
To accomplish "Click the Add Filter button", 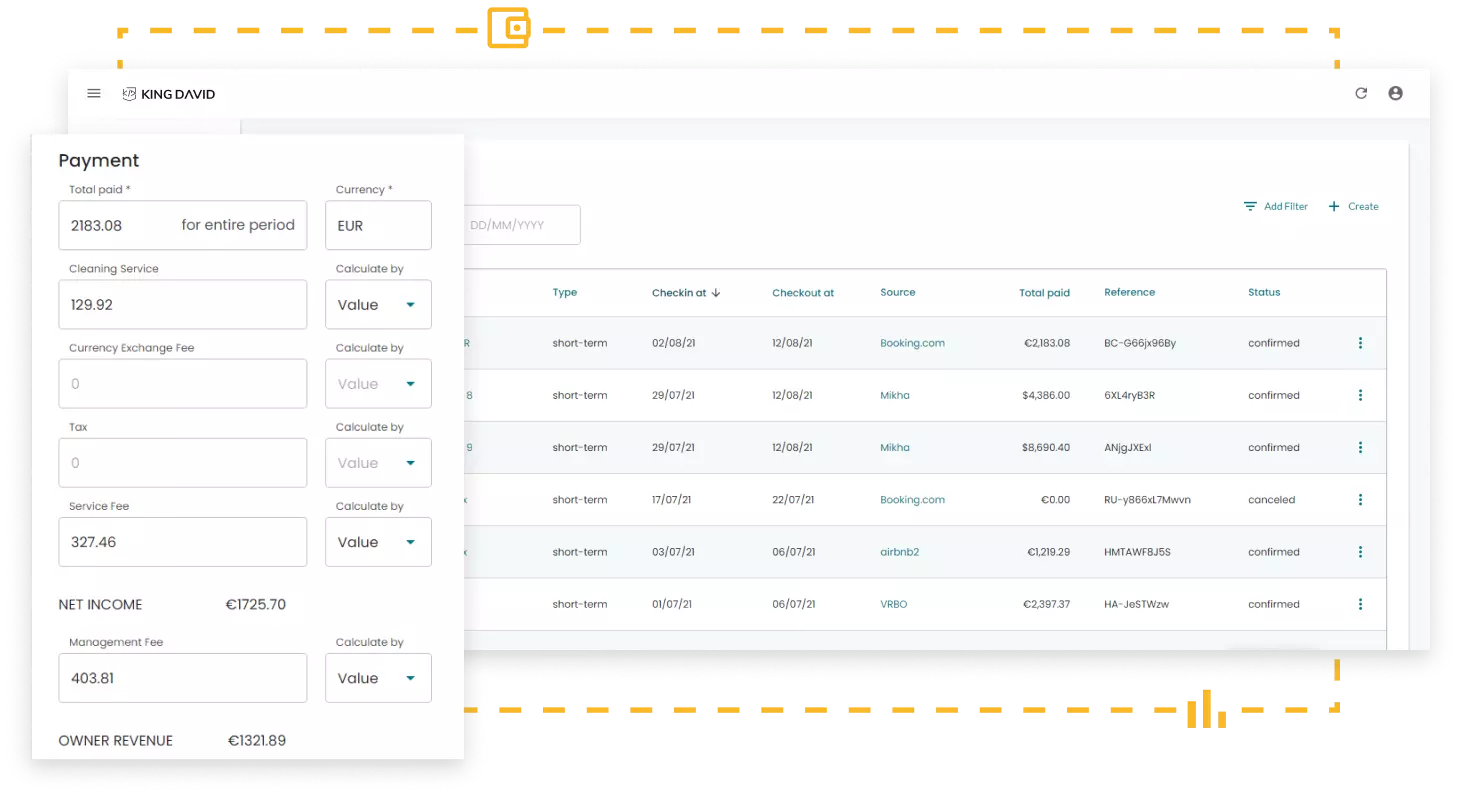I will point(1275,206).
